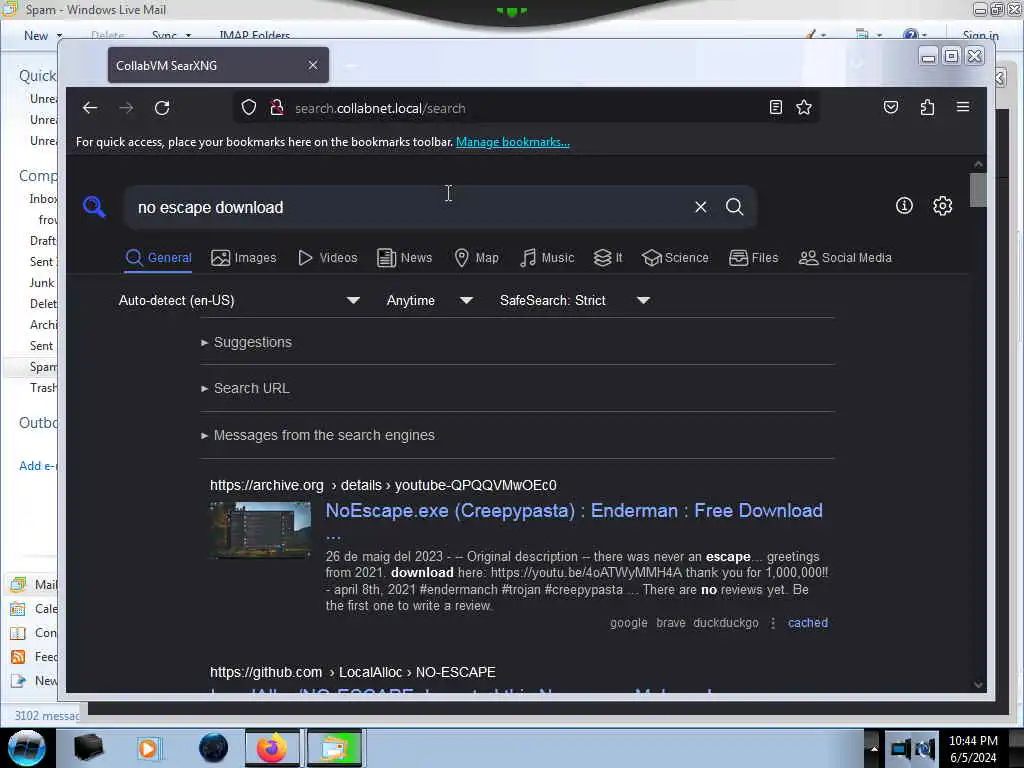Click the insecure connection padlock icon

tap(277, 108)
